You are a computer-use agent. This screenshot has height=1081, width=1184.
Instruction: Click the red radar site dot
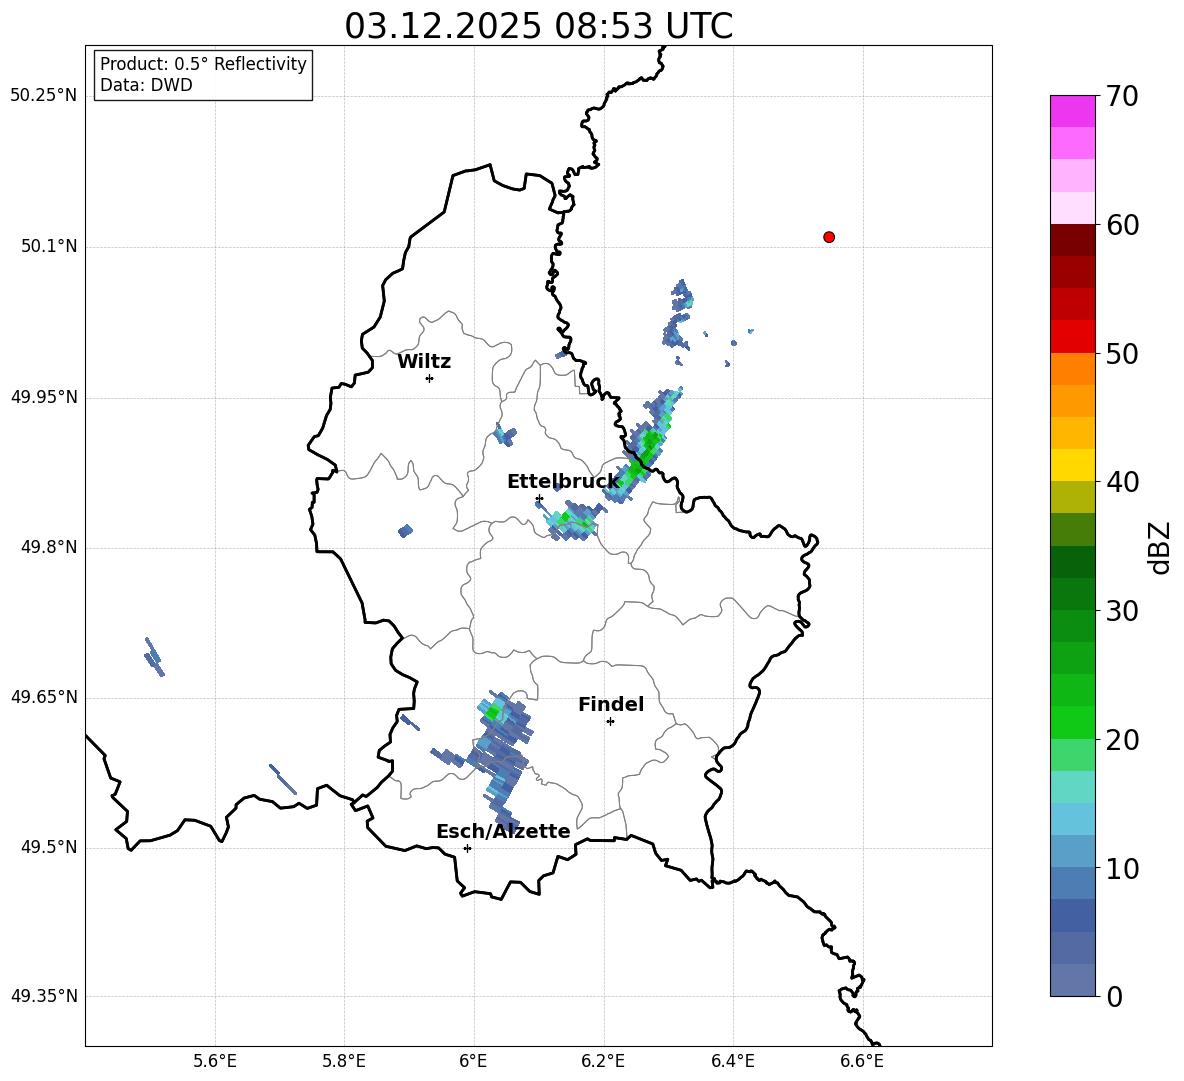[x=829, y=237]
